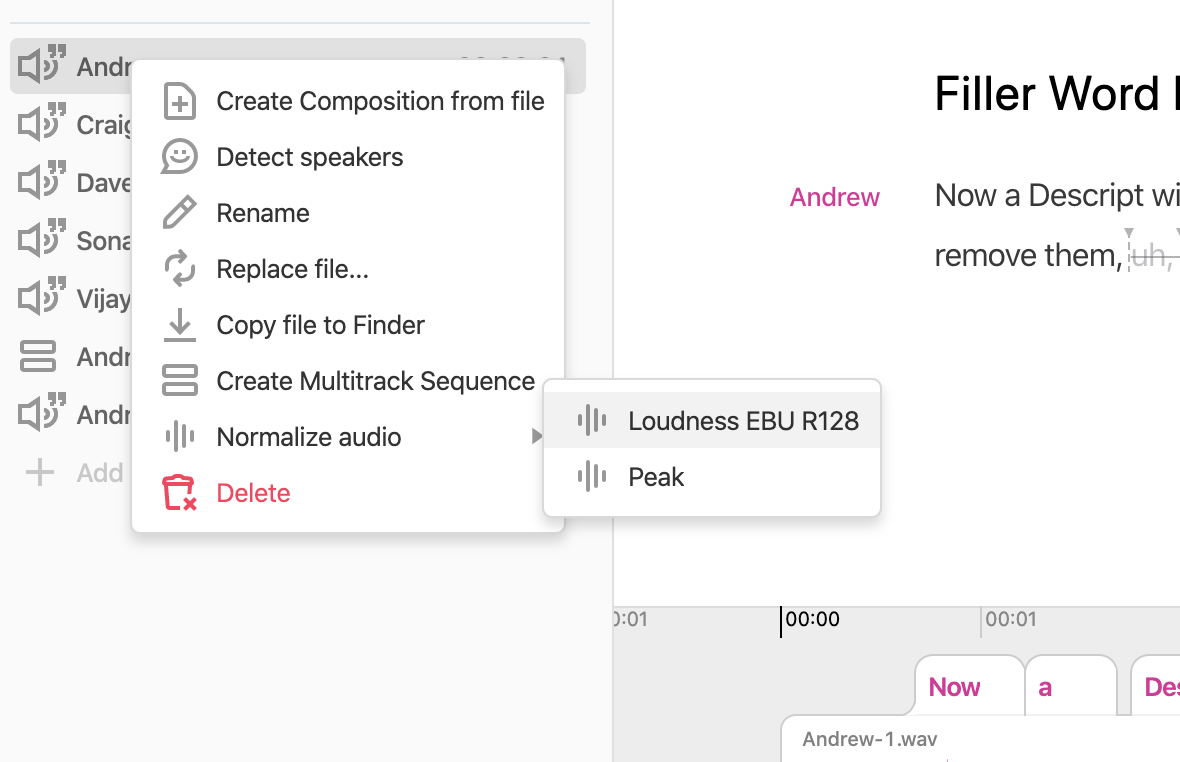The height and width of the screenshot is (762, 1180).
Task: Click the Peak waveform icon
Action: (x=592, y=476)
